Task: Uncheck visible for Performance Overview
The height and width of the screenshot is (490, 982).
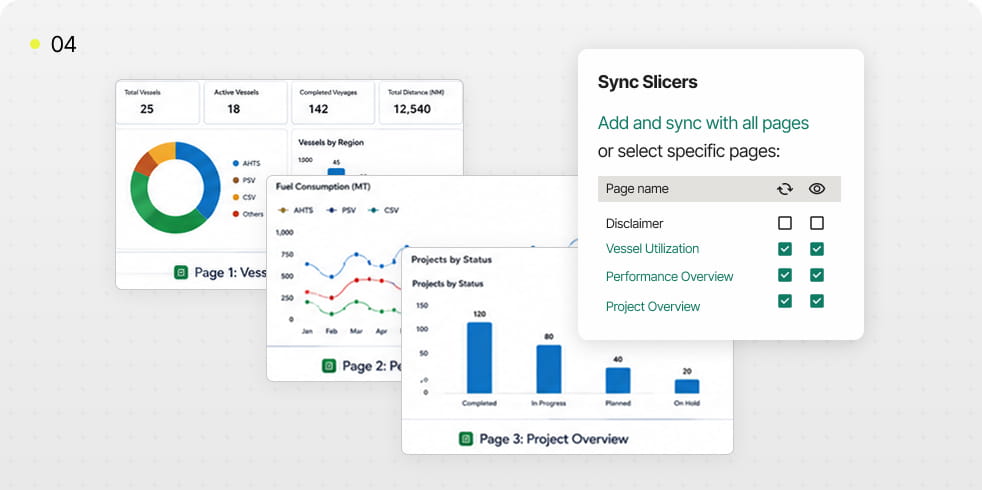Action: [817, 275]
